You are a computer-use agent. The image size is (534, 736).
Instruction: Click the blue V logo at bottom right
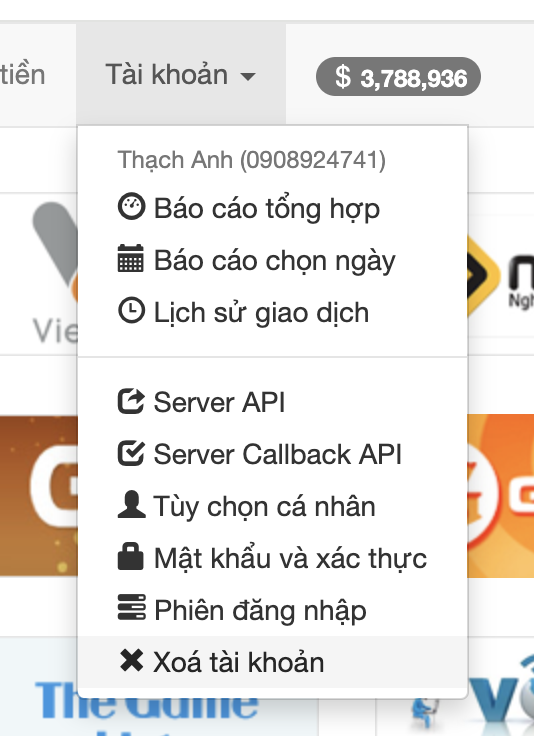click(502, 699)
